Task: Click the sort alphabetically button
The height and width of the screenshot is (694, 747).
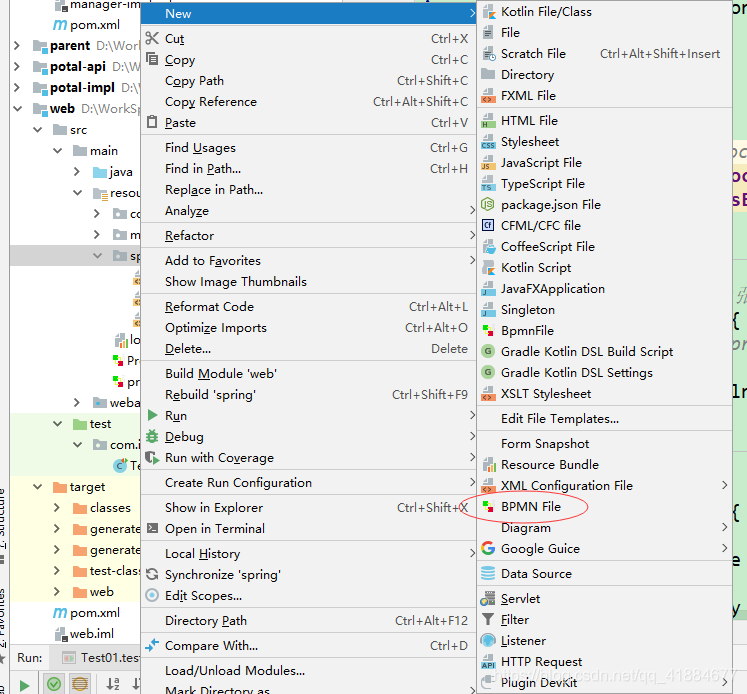Action: [113, 684]
